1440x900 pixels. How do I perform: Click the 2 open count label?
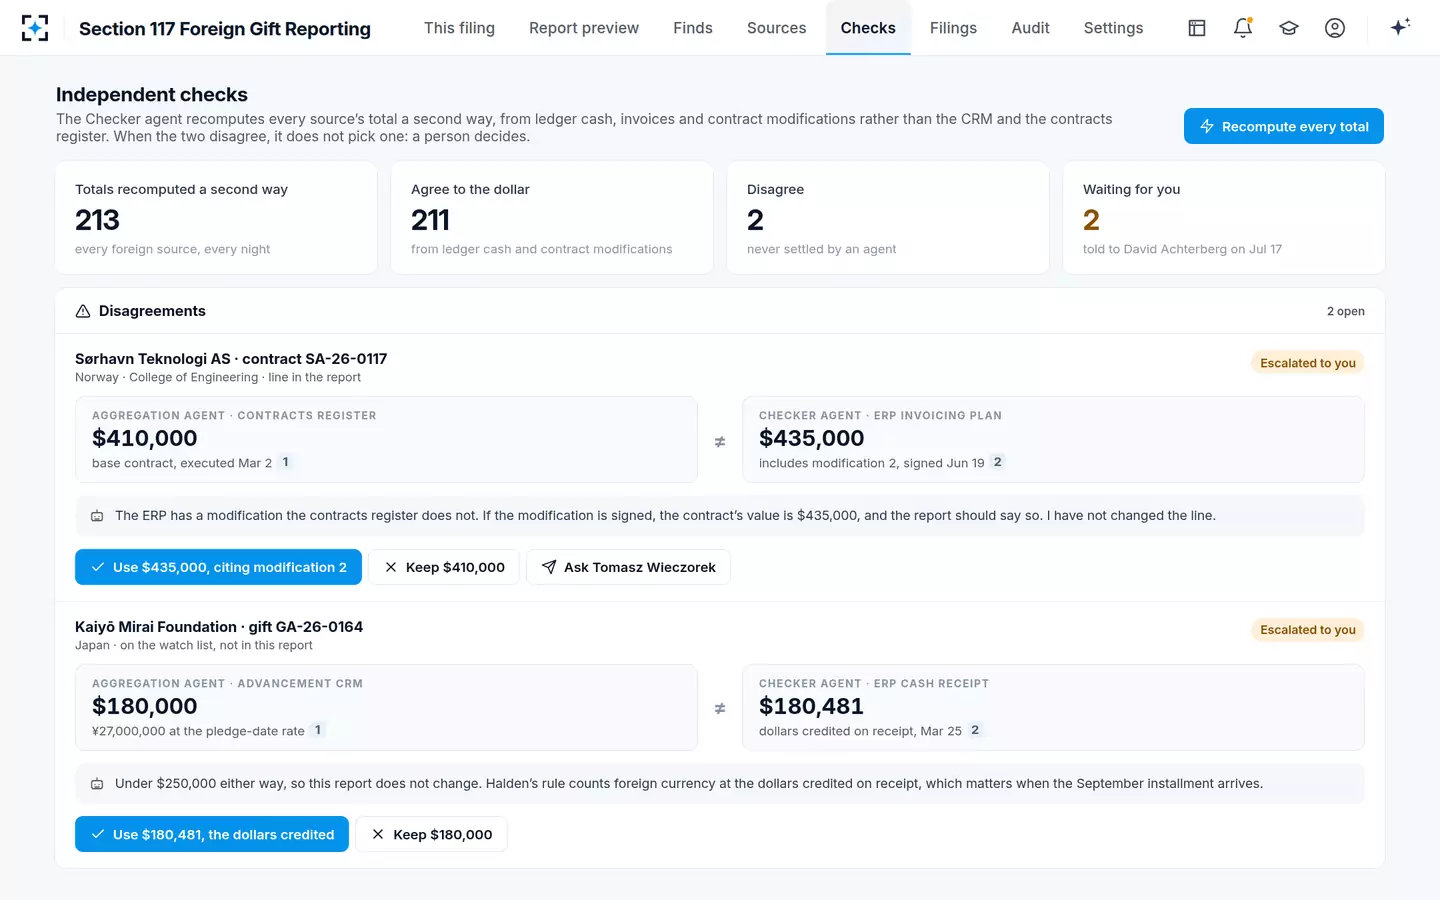(1345, 311)
